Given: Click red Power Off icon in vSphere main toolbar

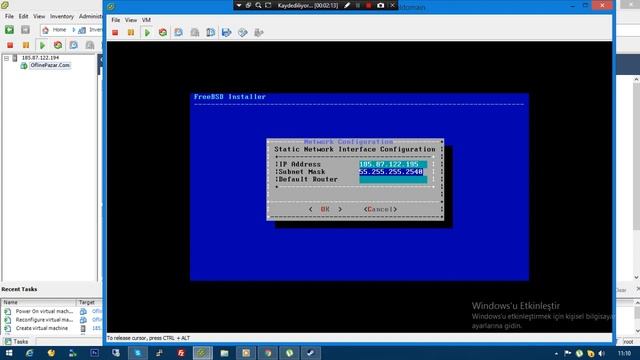Looking at the screenshot, I should pos(10,45).
